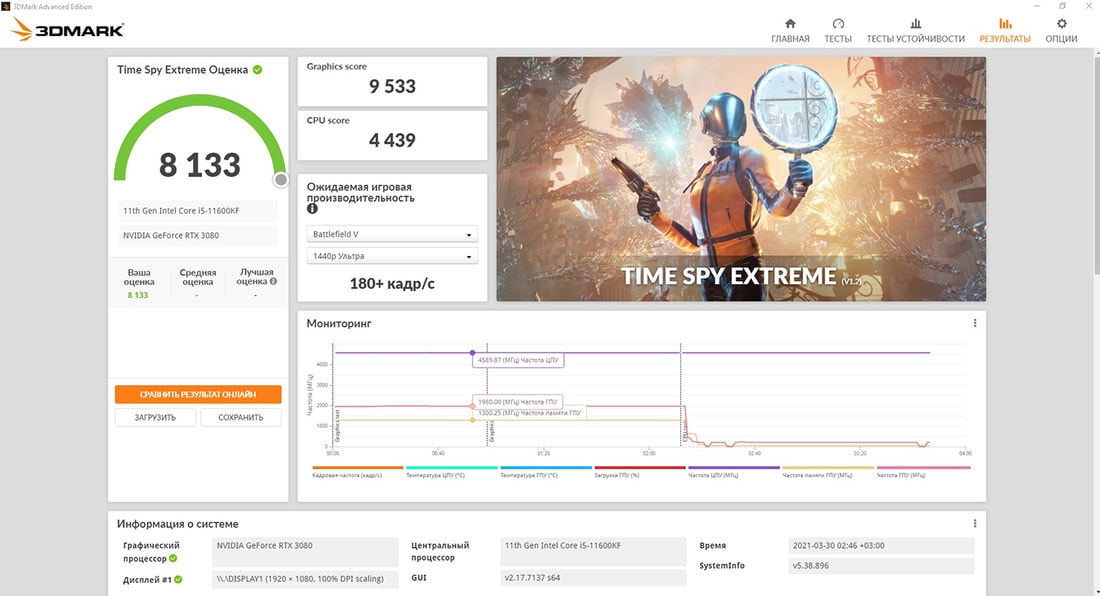Open Тесты устойчивости stress tests tab
Image resolution: width=1100 pixels, height=596 pixels.
(915, 31)
